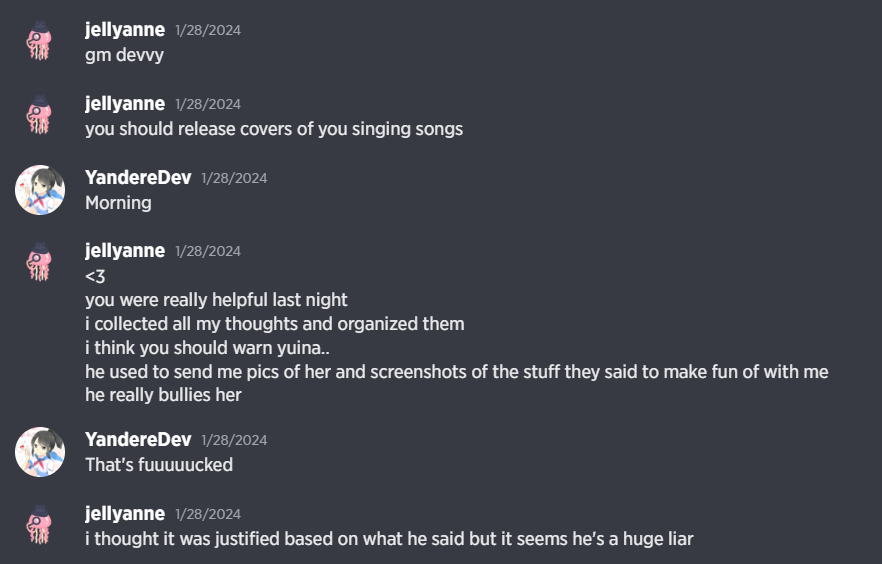Click the timestamp on YandereDev's "That's fuuuuucked" message

click(x=234, y=441)
